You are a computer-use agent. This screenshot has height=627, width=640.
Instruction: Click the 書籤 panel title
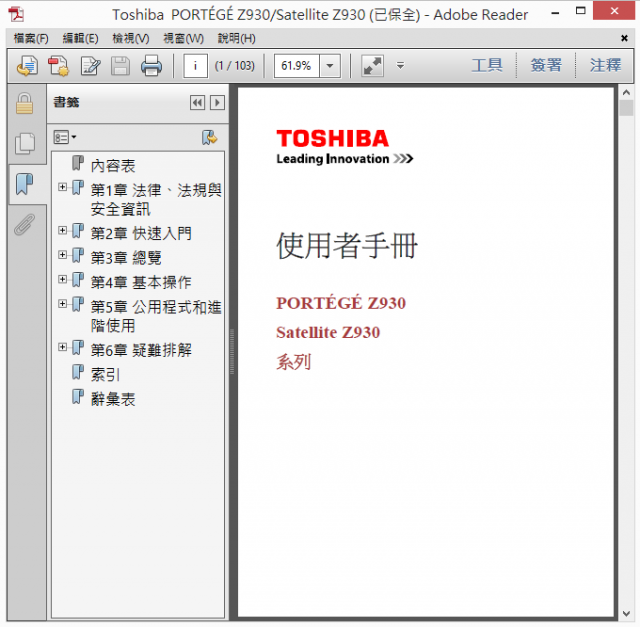point(66,102)
